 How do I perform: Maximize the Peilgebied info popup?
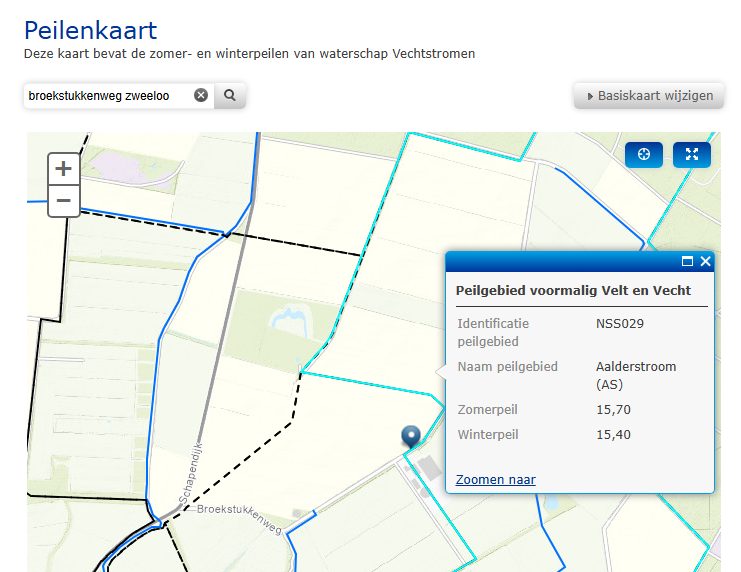688,261
